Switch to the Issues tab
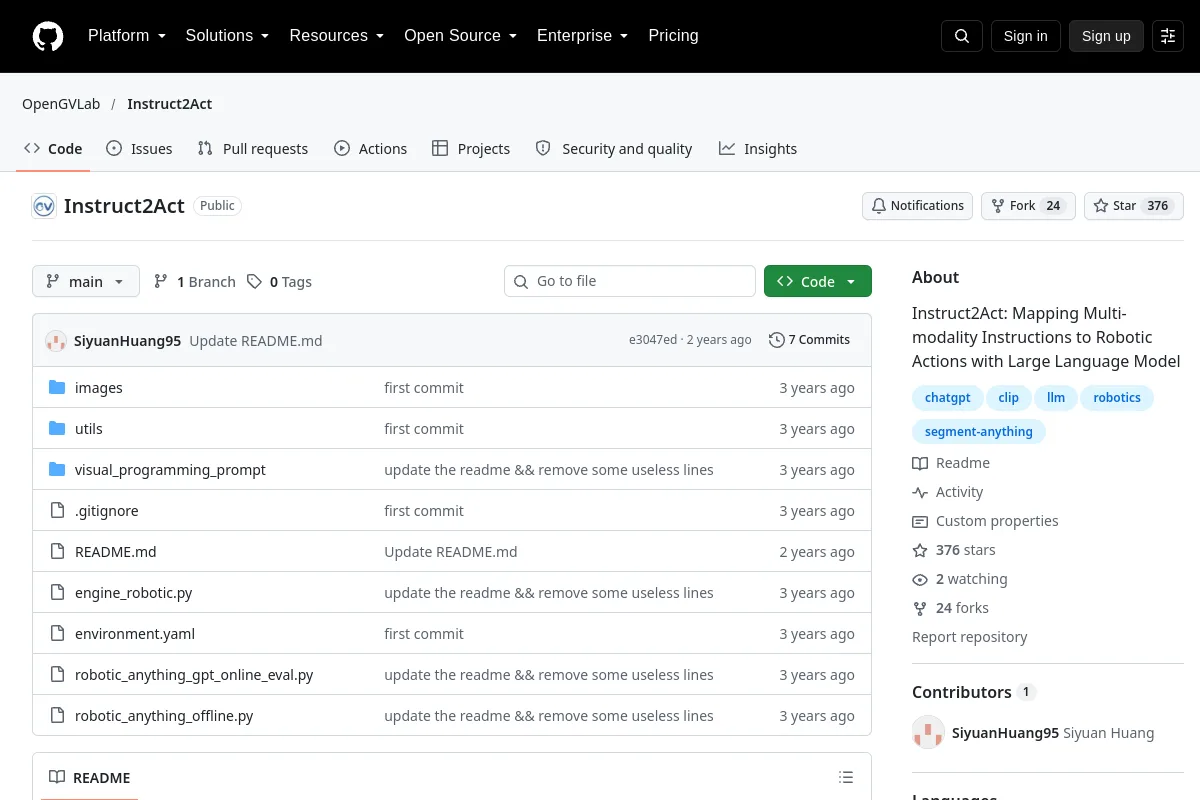The height and width of the screenshot is (800, 1200). [139, 149]
